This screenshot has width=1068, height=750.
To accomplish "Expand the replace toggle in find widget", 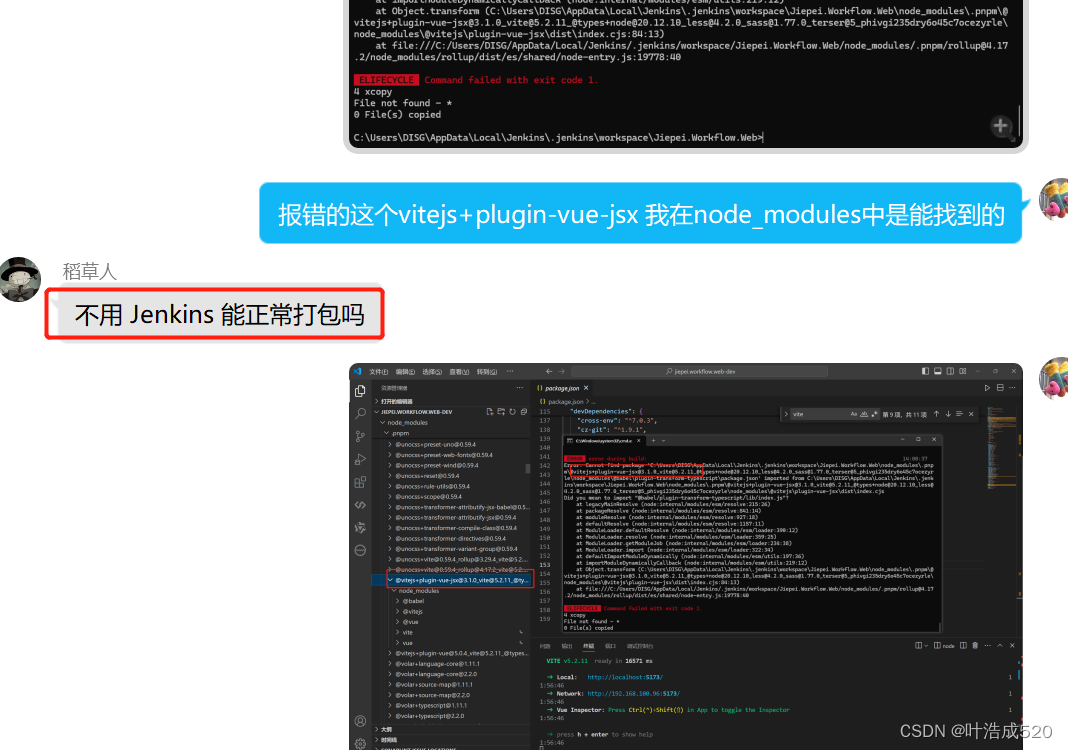I will click(786, 414).
